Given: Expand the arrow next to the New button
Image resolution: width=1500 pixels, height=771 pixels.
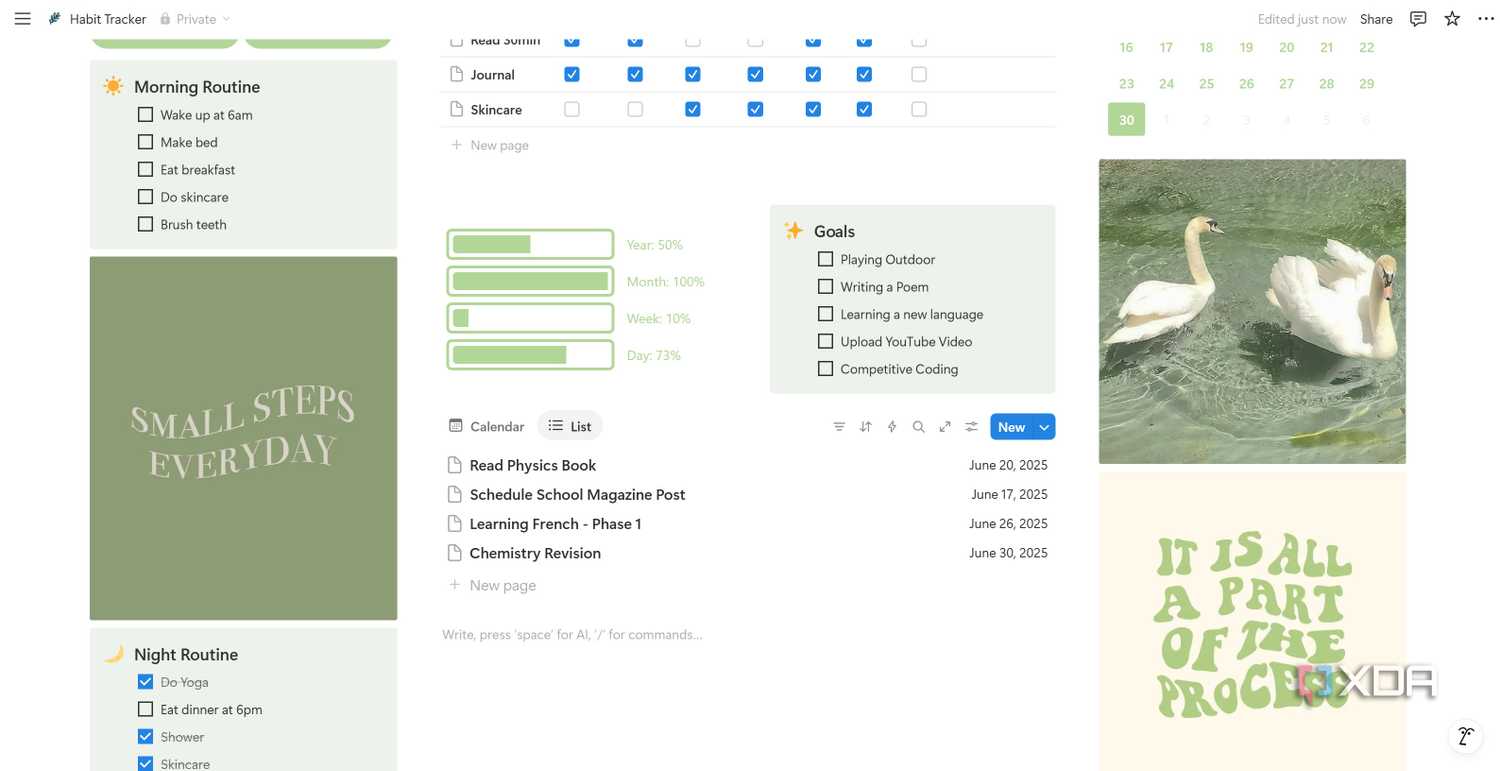Looking at the screenshot, I should [1044, 427].
